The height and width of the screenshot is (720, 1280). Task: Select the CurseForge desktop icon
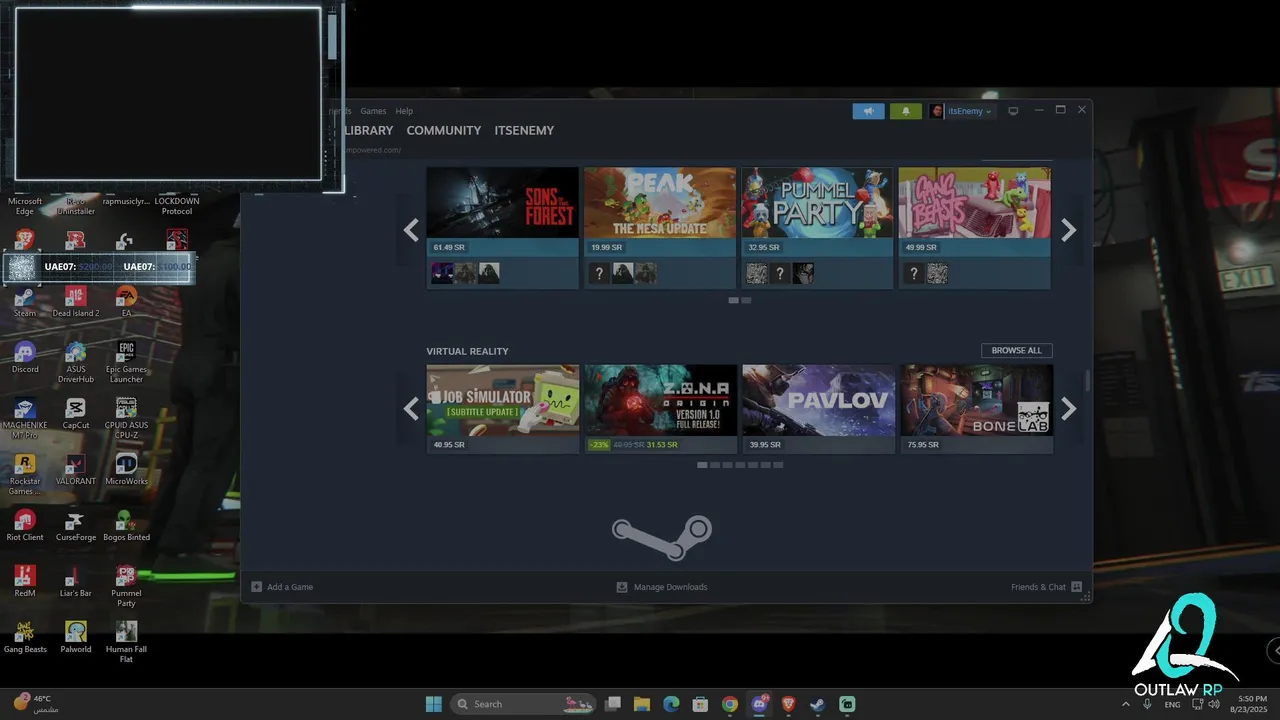(x=75, y=525)
